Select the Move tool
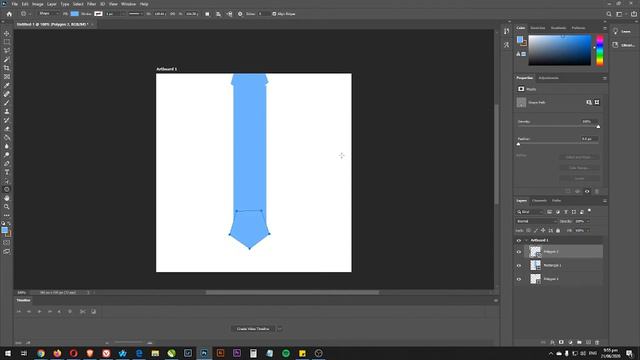The height and width of the screenshot is (360, 640). pos(7,33)
